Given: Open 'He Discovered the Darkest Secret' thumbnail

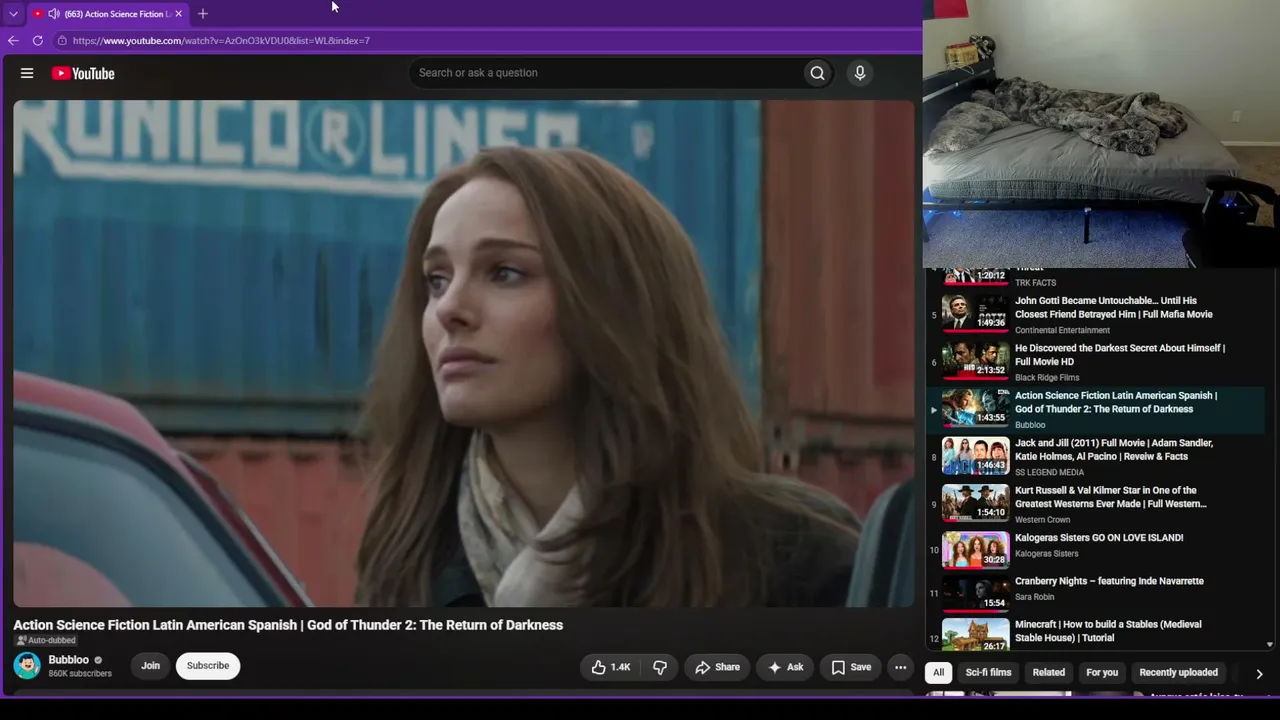Looking at the screenshot, I should tap(975, 361).
